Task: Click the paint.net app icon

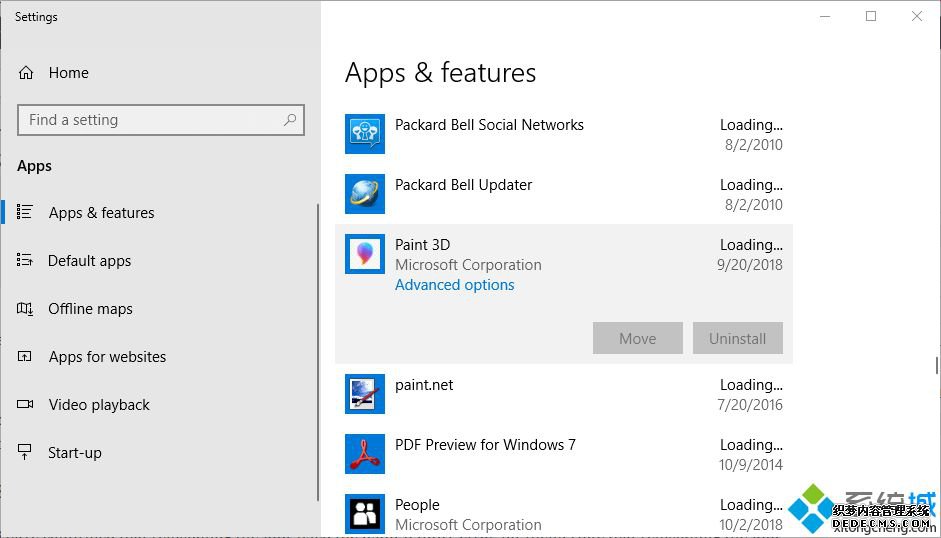Action: pyautogui.click(x=365, y=394)
